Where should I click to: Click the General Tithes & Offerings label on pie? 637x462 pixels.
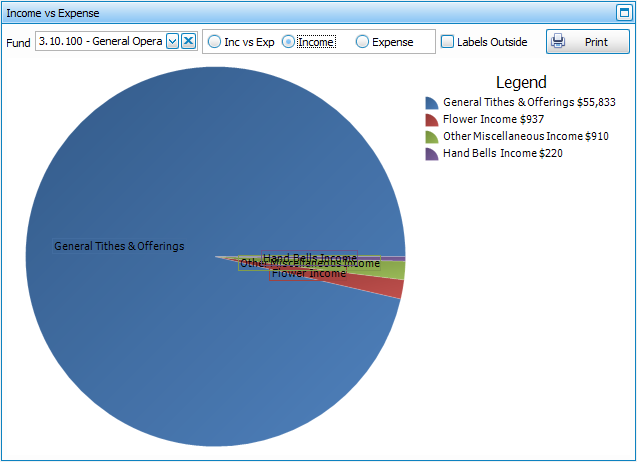(119, 246)
